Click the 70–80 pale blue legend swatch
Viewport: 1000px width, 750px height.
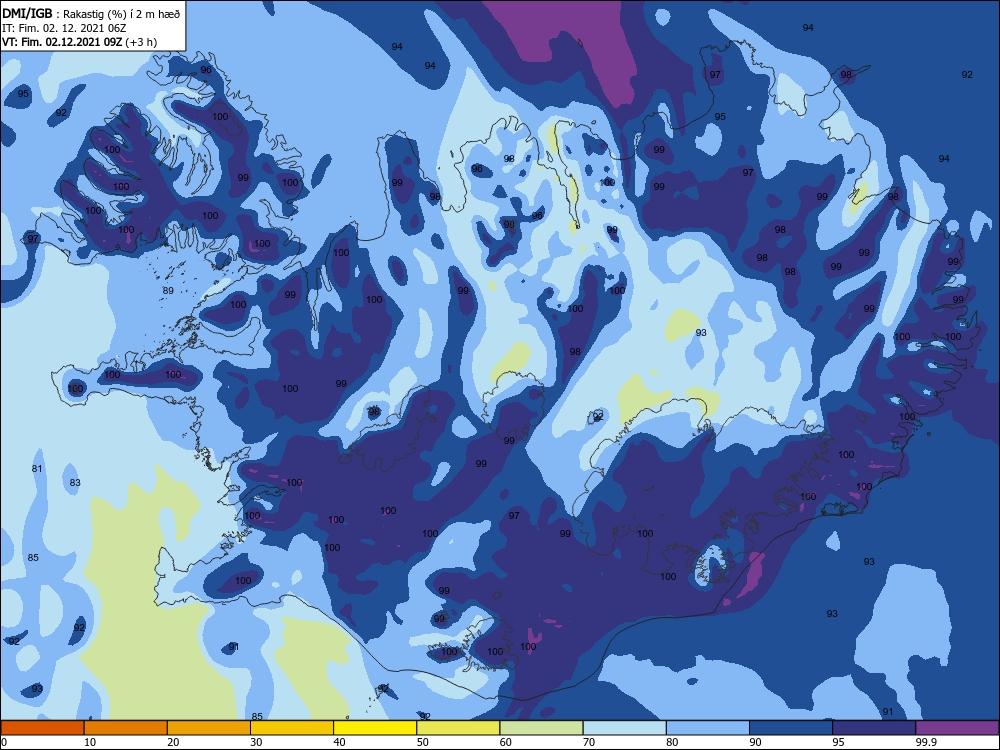[x=624, y=728]
